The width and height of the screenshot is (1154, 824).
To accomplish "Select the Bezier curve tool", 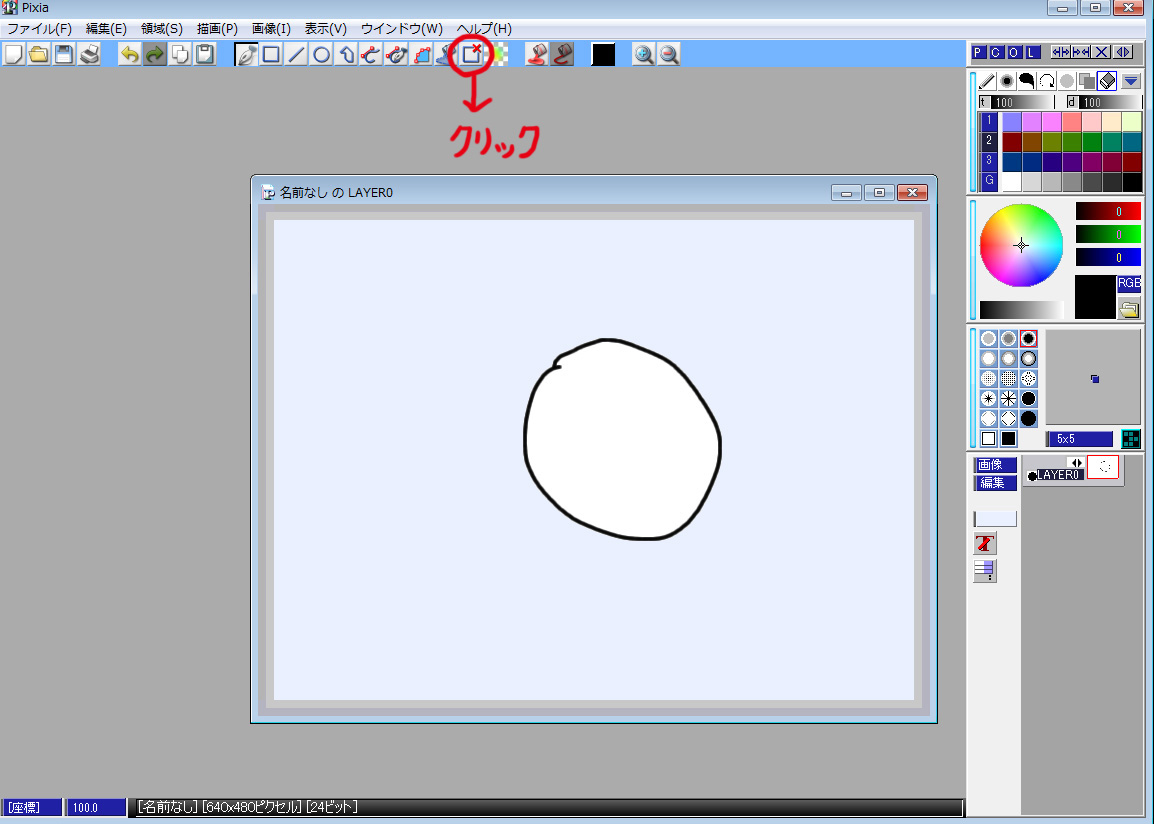I will (x=371, y=54).
